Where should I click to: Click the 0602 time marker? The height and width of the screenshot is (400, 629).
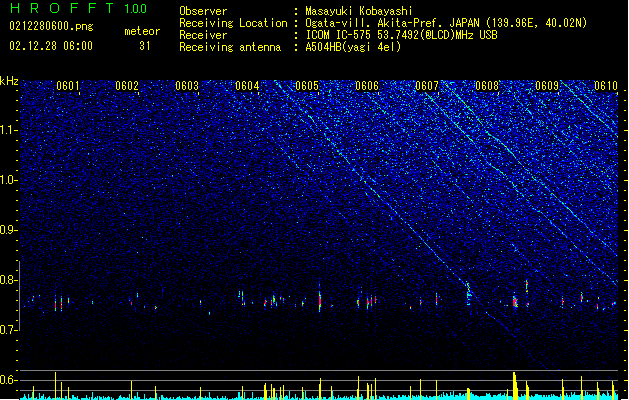127,86
